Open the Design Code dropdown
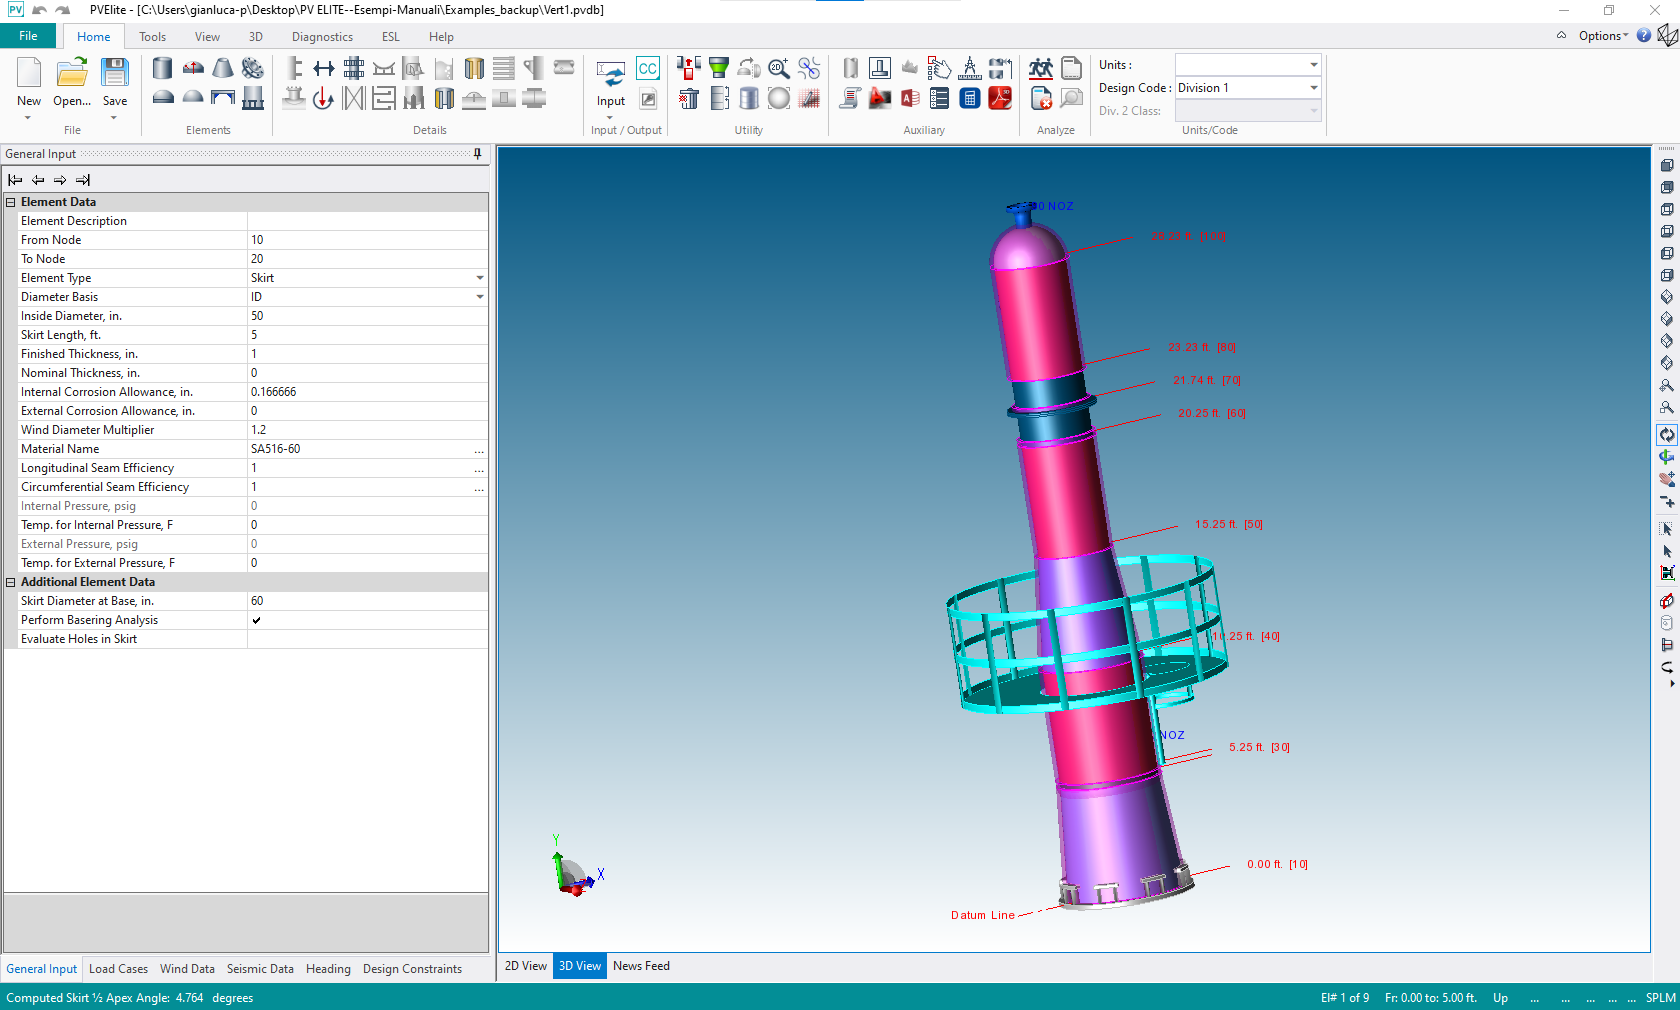This screenshot has width=1680, height=1010. pos(1313,88)
